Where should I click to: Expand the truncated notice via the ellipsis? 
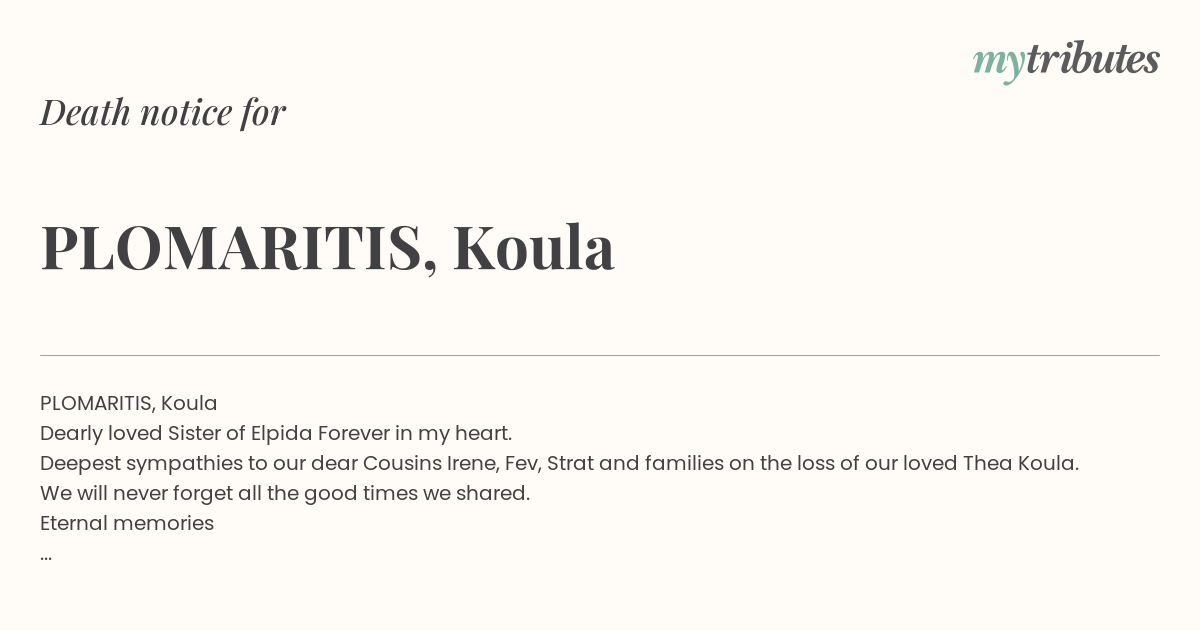[46, 557]
